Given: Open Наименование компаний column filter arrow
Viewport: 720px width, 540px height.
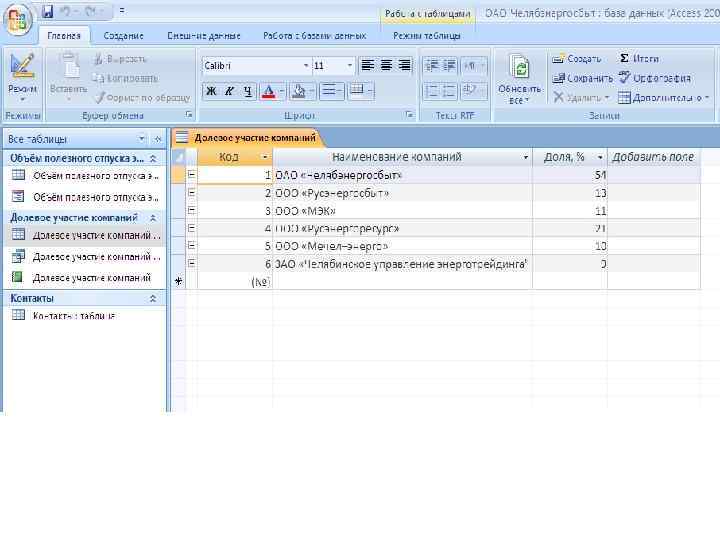Looking at the screenshot, I should tap(526, 158).
